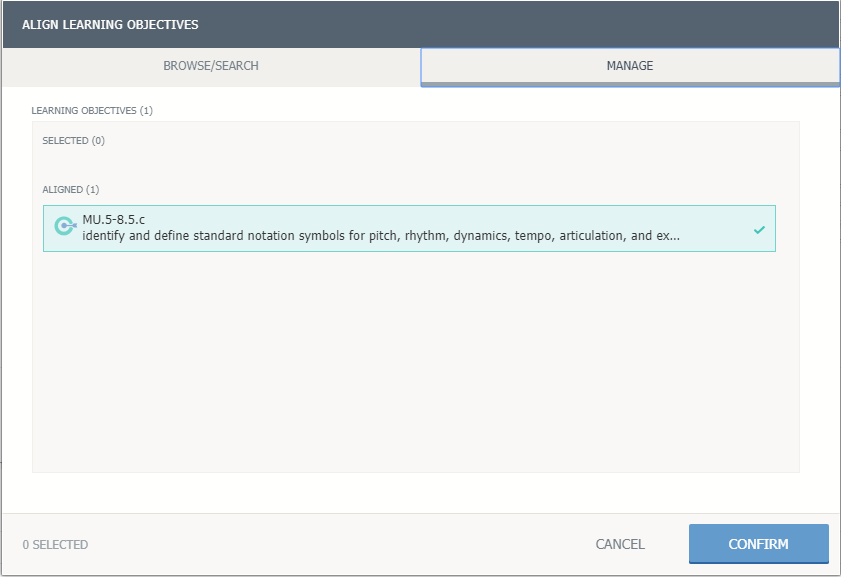Click the Learning Objectives (1) heading
This screenshot has height=577, width=841.
tap(92, 110)
